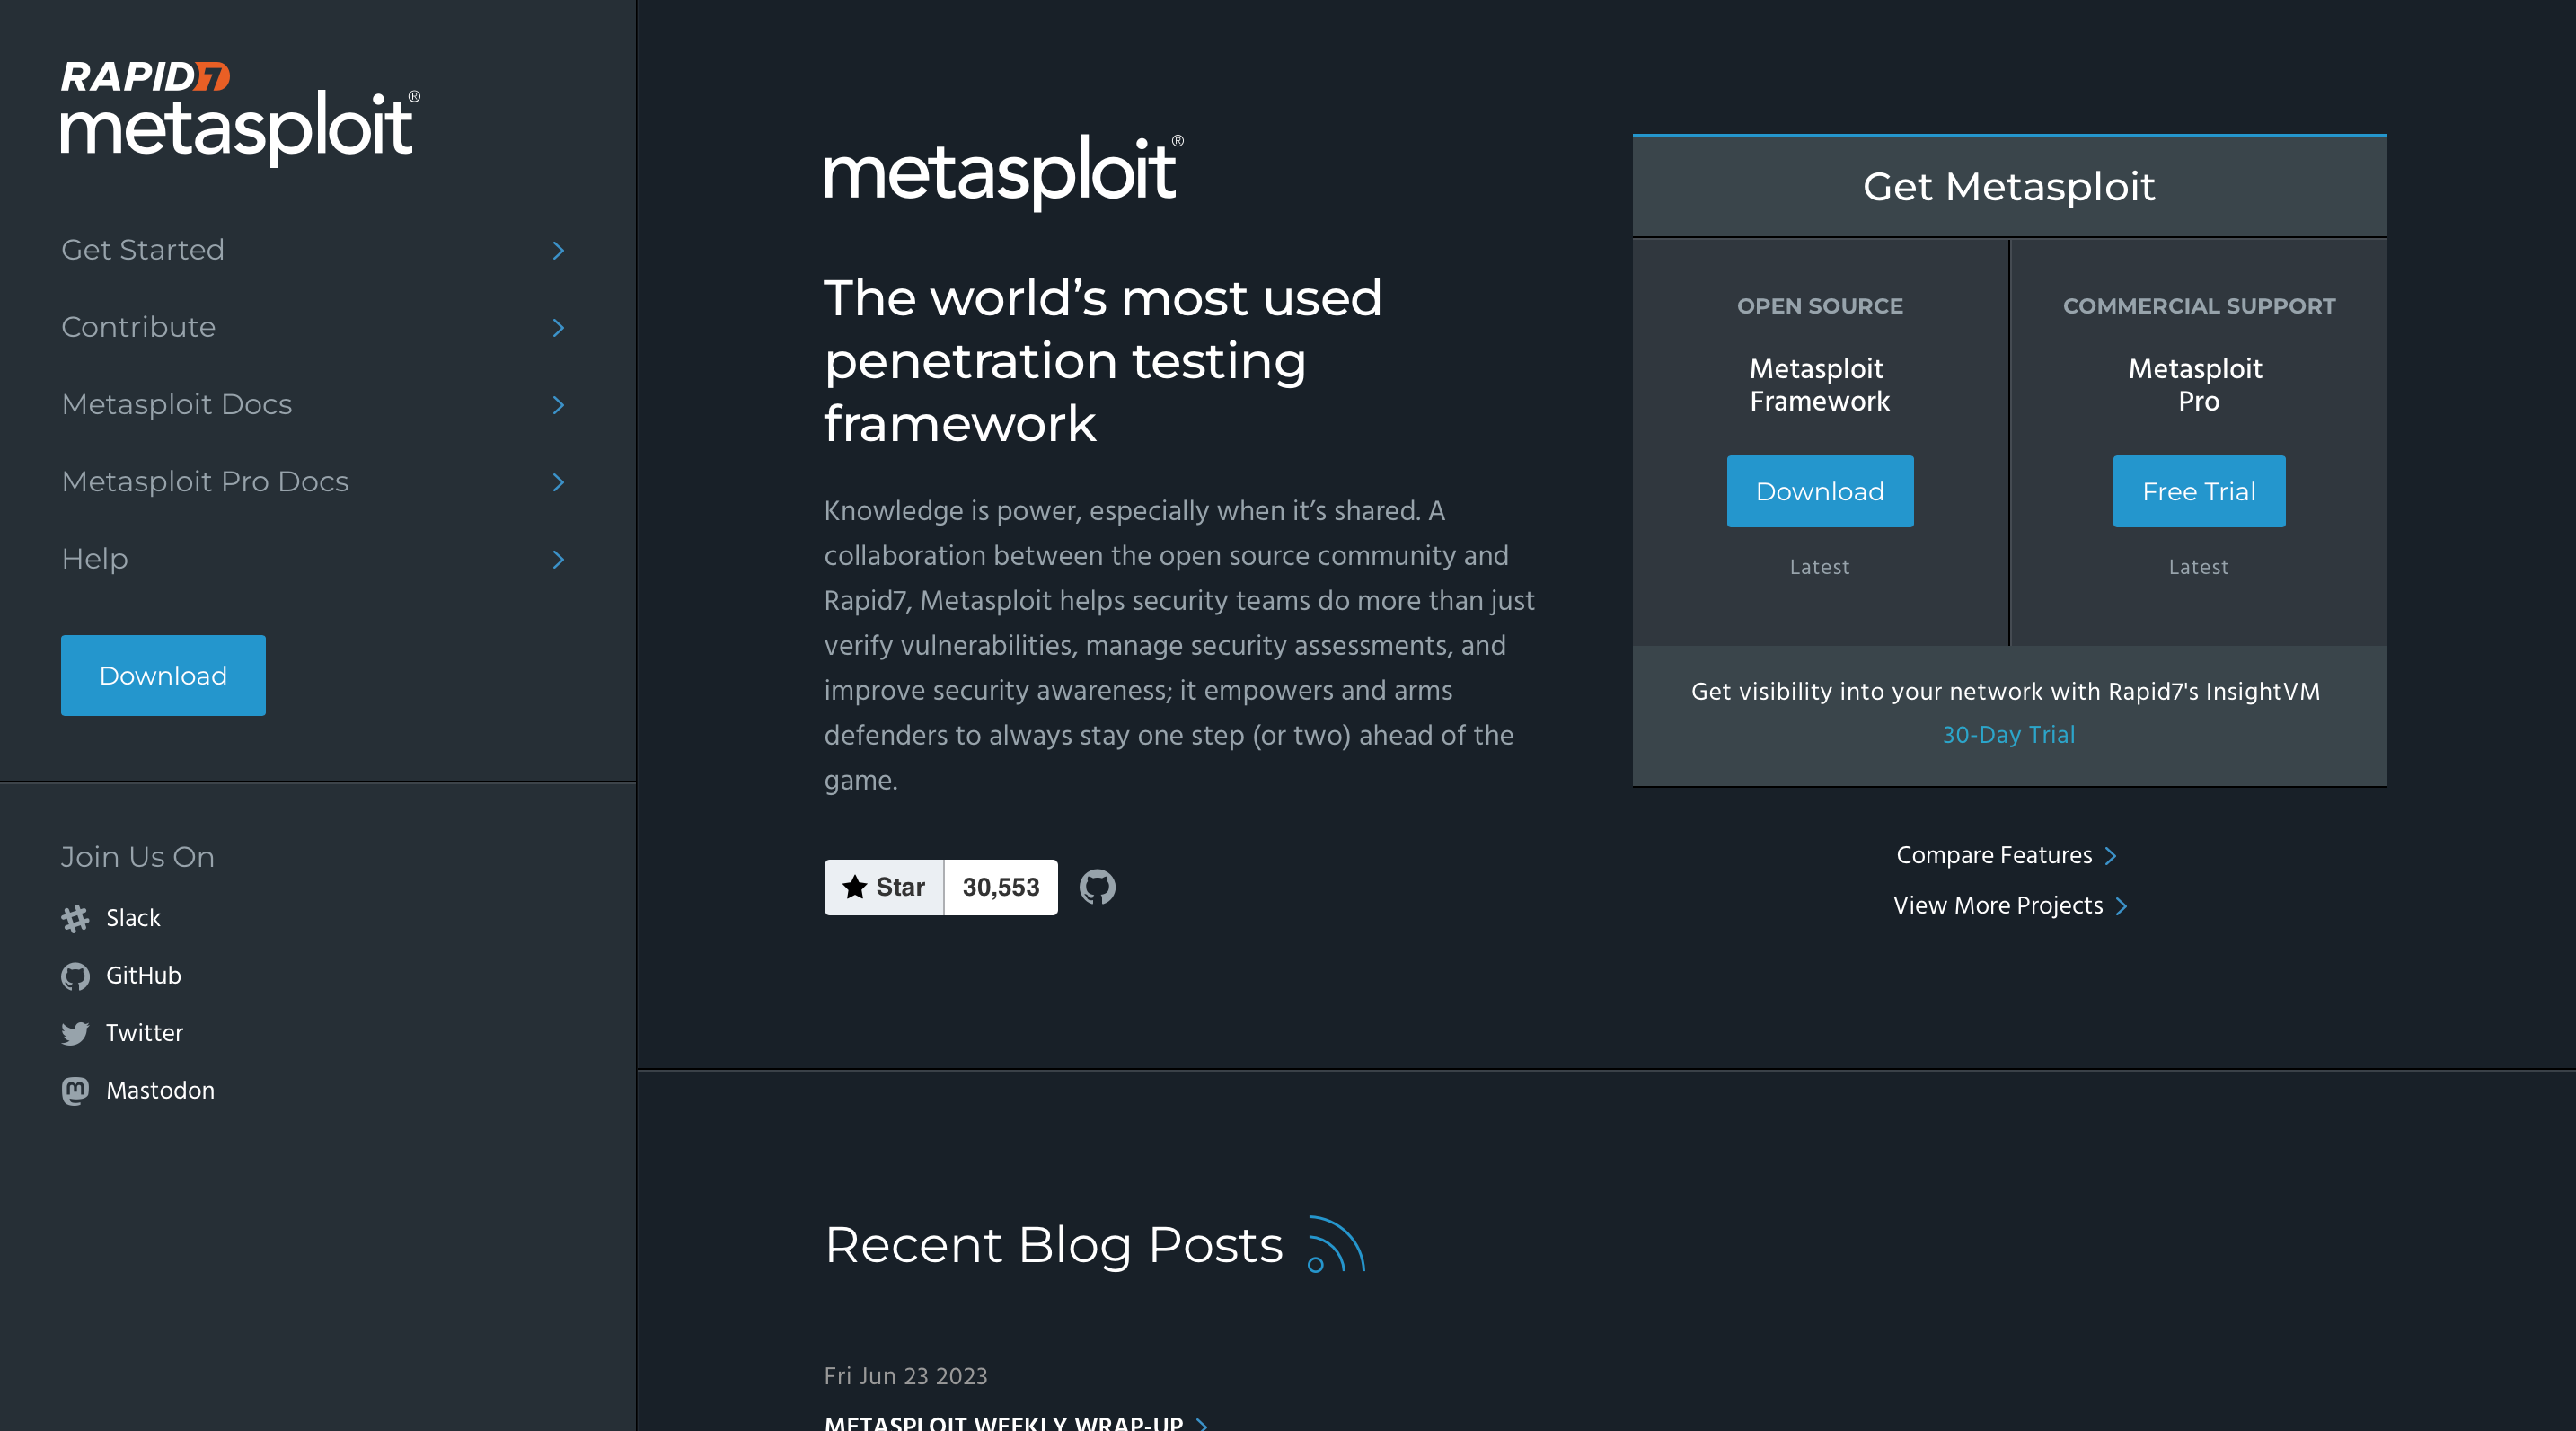
Task: Click the GitHub icon in sidebar
Action: coord(75,975)
